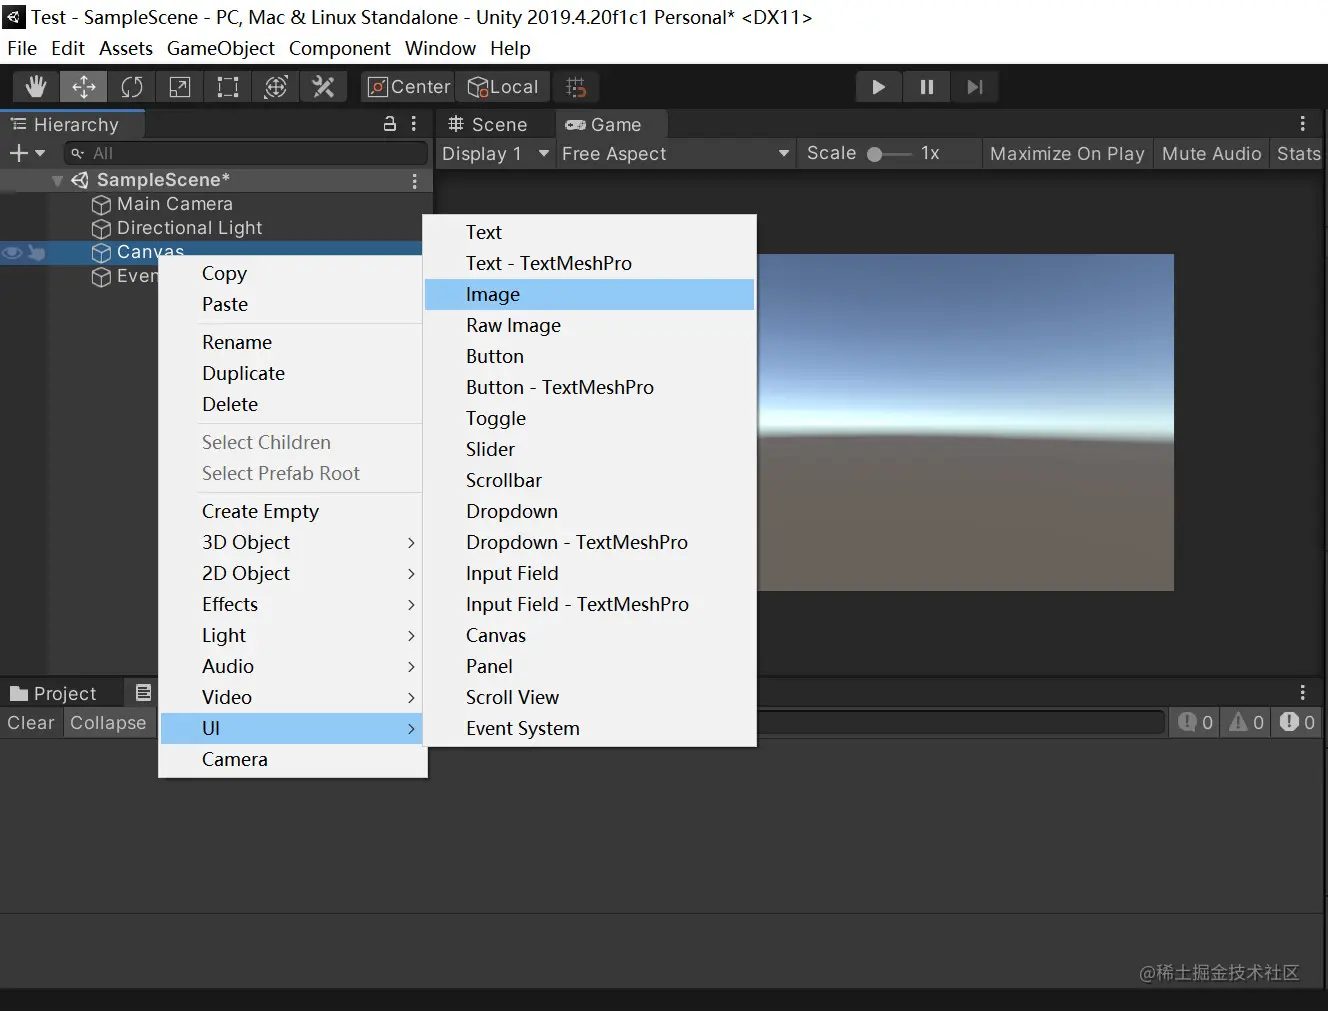
Task: Toggle Canvas visibility eye icon
Action: coord(12,253)
